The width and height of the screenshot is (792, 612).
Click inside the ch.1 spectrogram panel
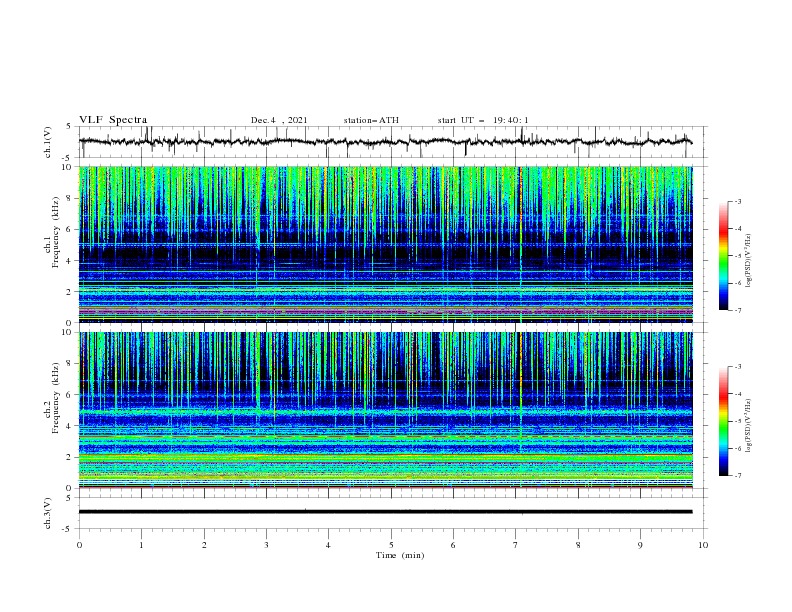(x=385, y=244)
